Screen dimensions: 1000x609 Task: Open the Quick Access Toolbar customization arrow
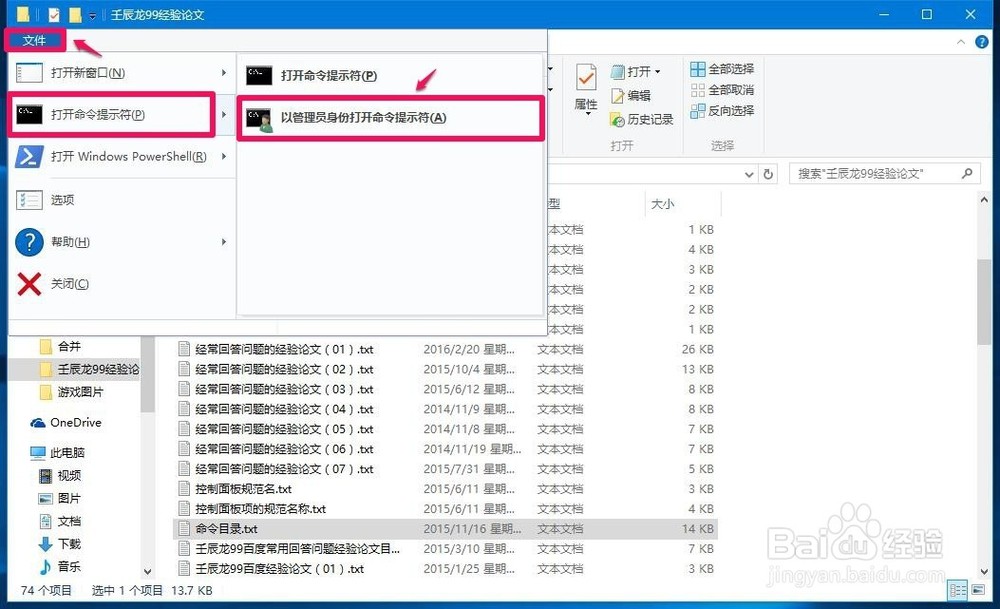[92, 15]
